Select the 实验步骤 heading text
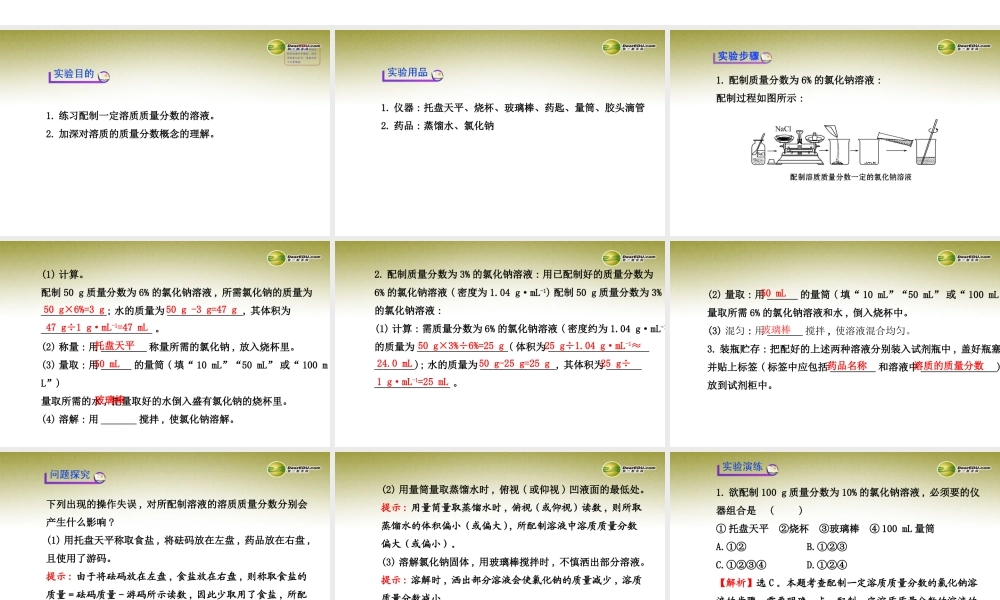1000x600 pixels. [739, 56]
